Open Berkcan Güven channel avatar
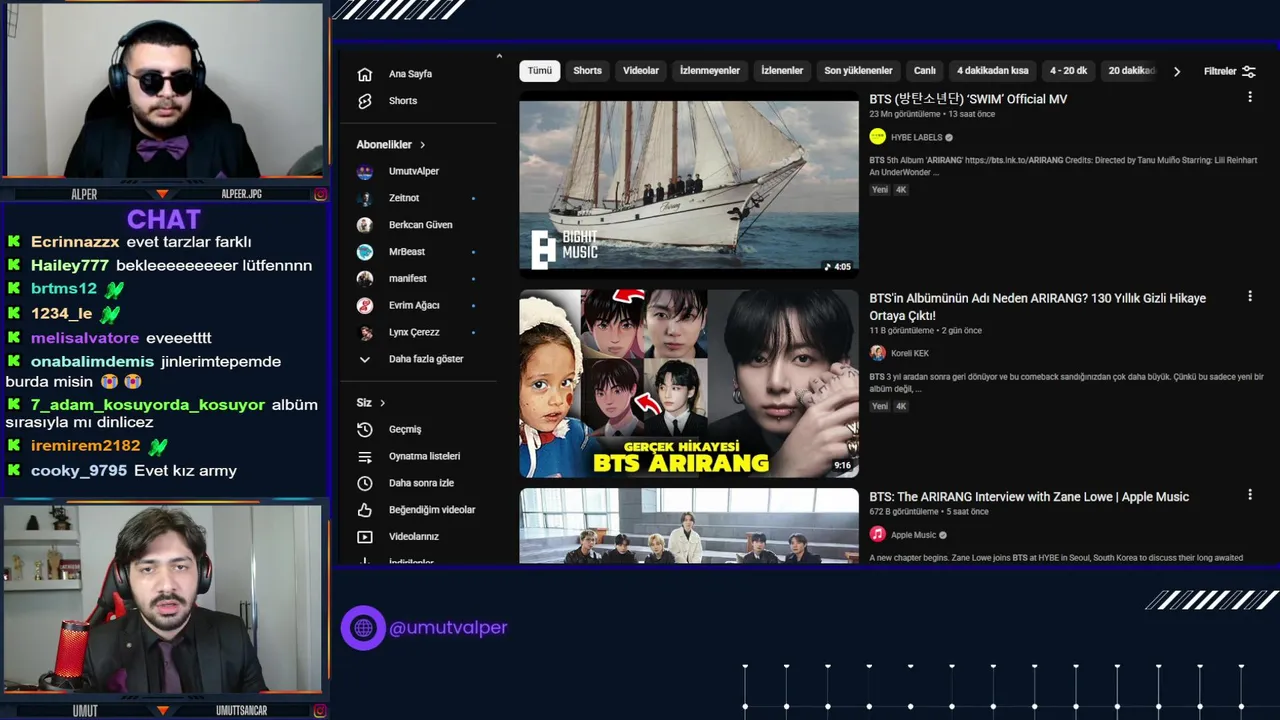 coord(365,225)
